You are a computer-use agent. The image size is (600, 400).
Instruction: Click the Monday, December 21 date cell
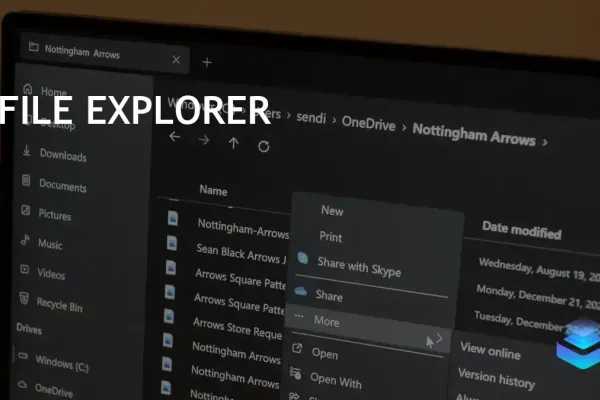point(537,297)
